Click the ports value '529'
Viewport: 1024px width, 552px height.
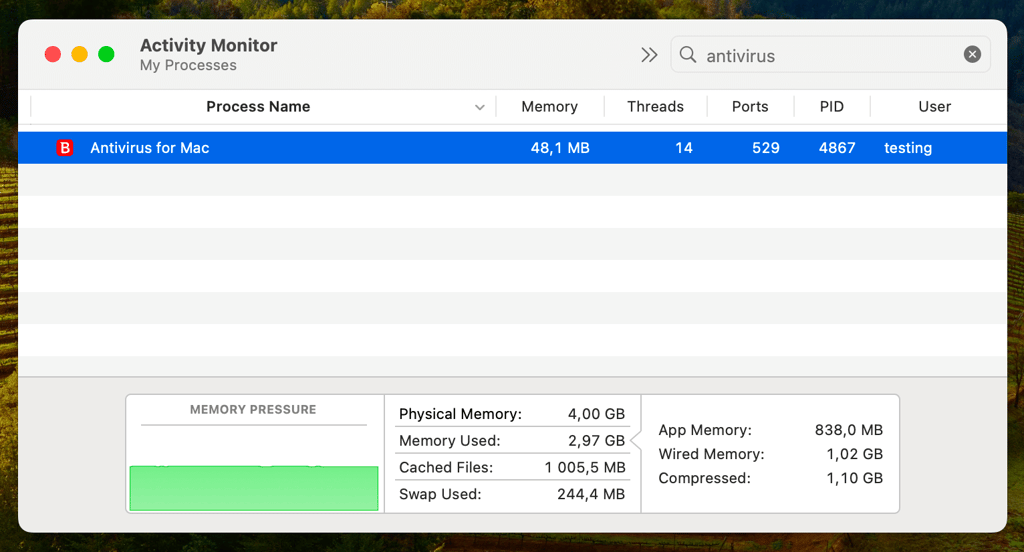click(x=765, y=148)
